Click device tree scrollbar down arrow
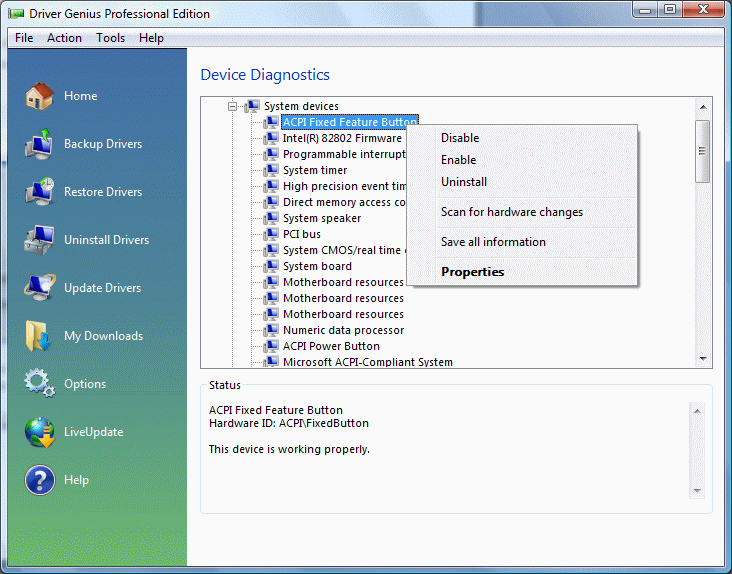Image resolution: width=732 pixels, height=574 pixels. pyautogui.click(x=703, y=358)
